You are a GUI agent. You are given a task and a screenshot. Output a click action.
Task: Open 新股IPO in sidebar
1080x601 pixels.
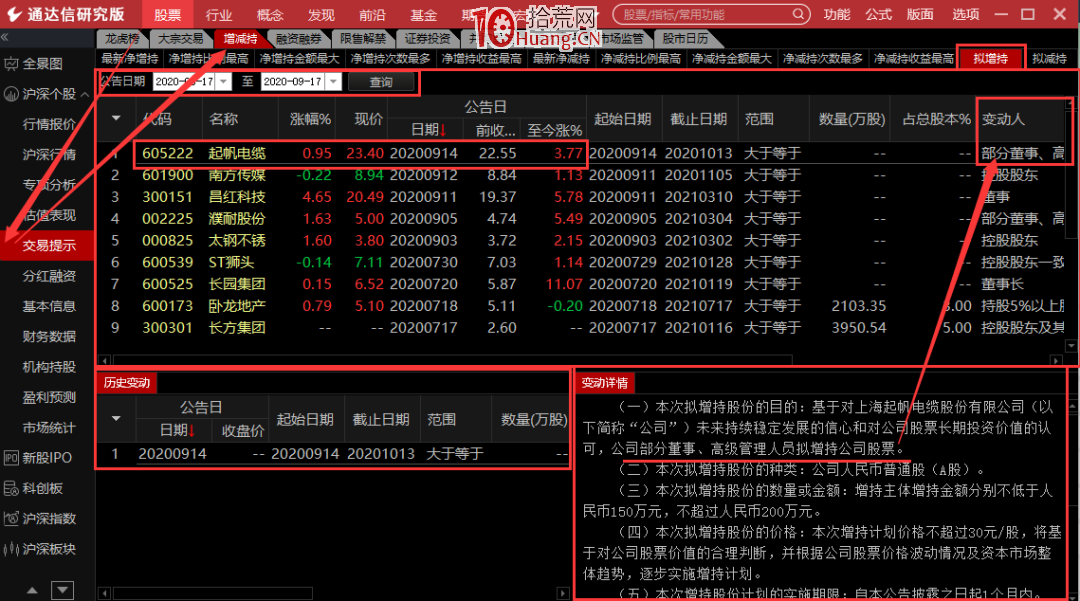tap(38, 458)
